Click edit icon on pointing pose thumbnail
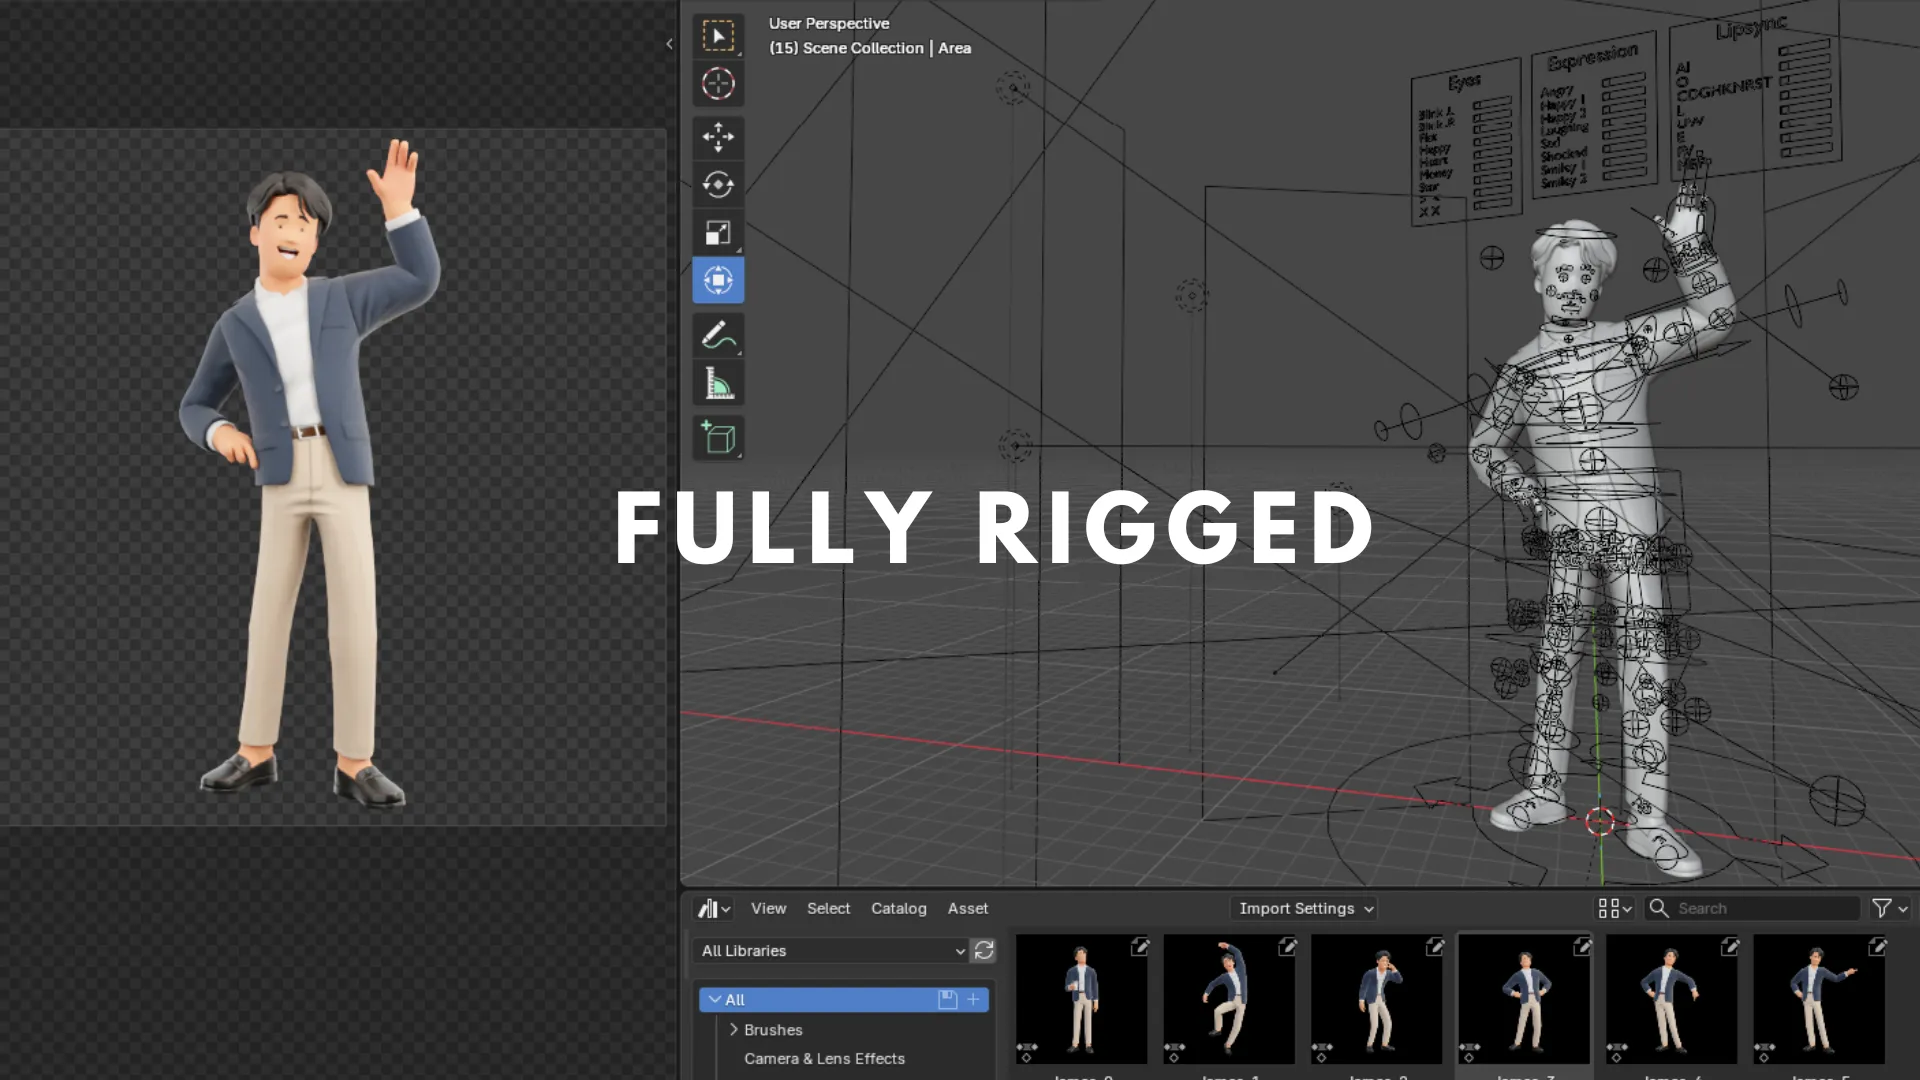 tap(1878, 946)
